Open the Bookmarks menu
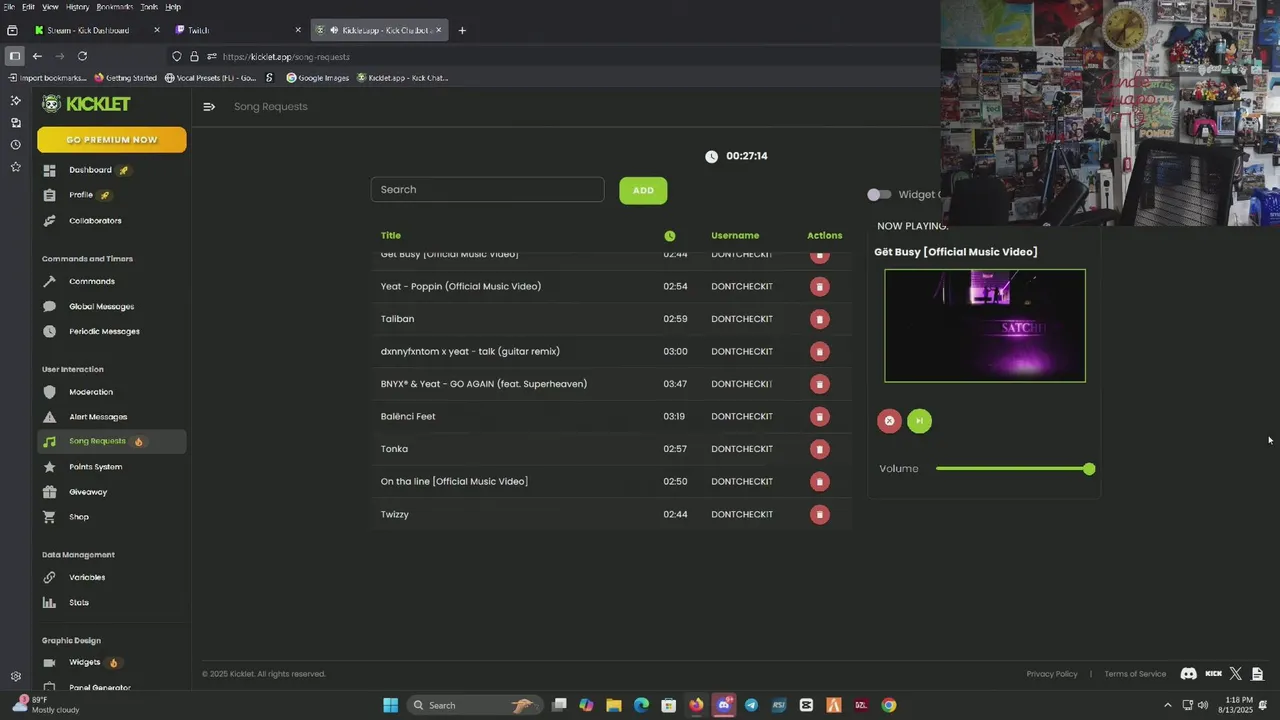The height and width of the screenshot is (720, 1280). 115,7
